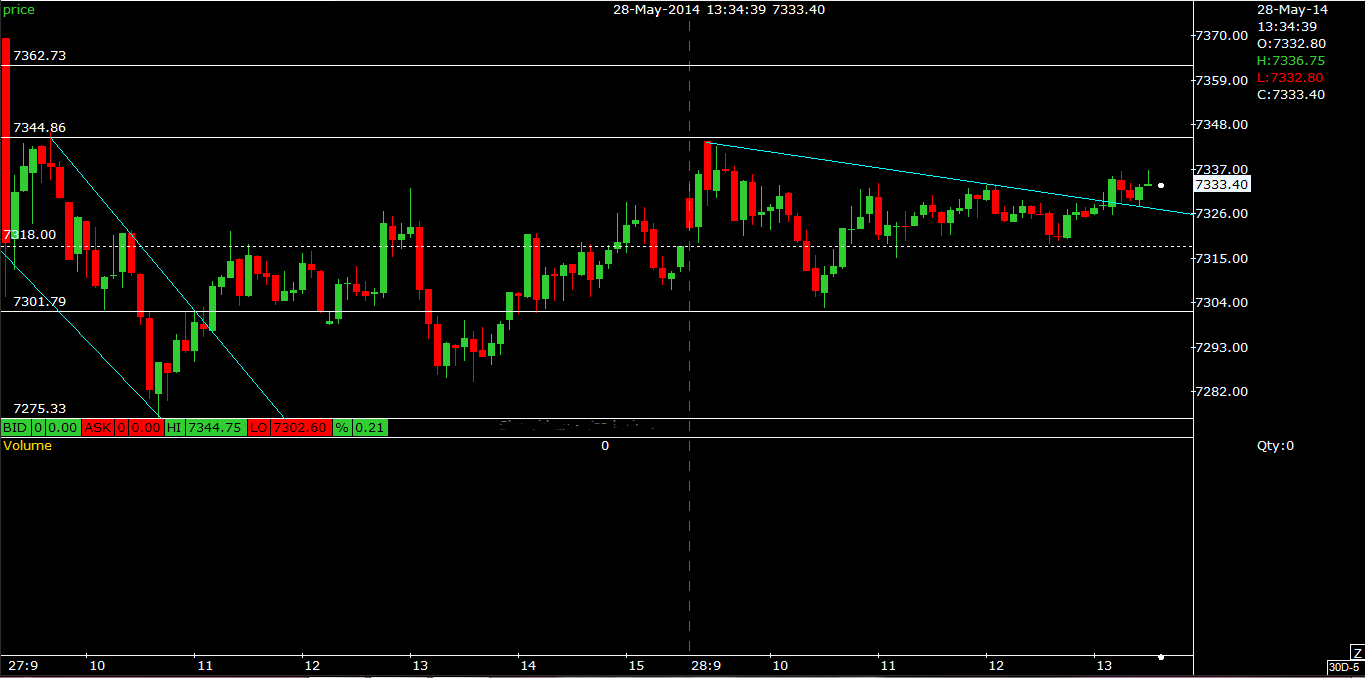Click the % 0.21 change indicator

point(360,427)
